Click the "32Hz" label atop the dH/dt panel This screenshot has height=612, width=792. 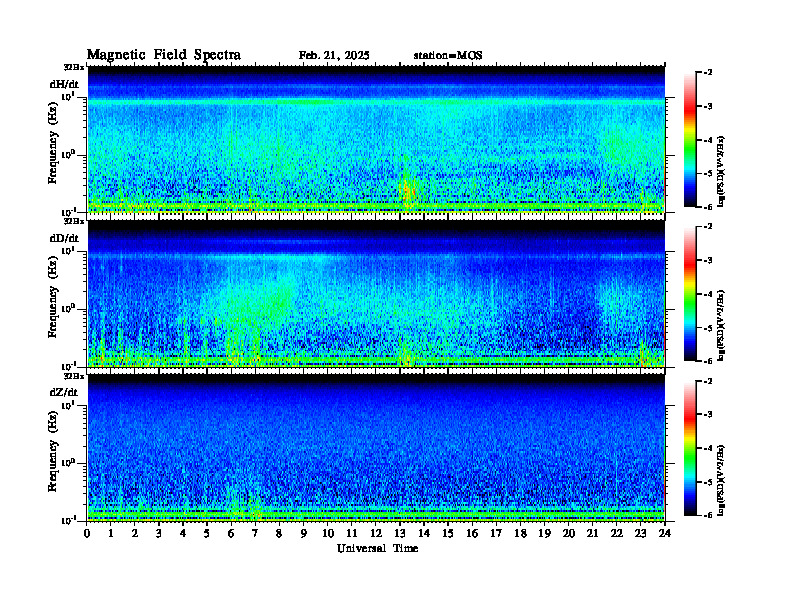[x=74, y=67]
